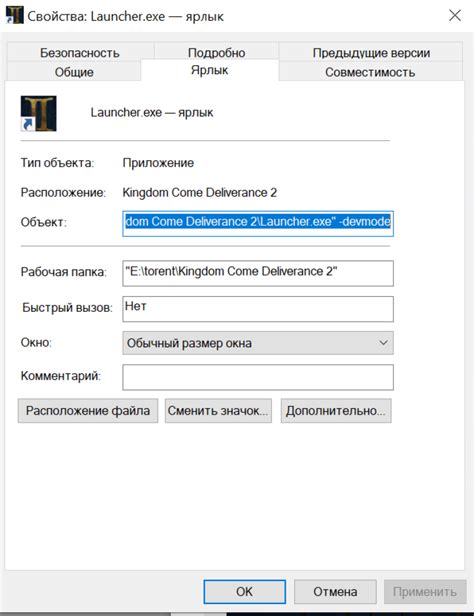The height and width of the screenshot is (616, 474).
Task: Click the 'Быстрый вызов:' label
Action: (67, 308)
